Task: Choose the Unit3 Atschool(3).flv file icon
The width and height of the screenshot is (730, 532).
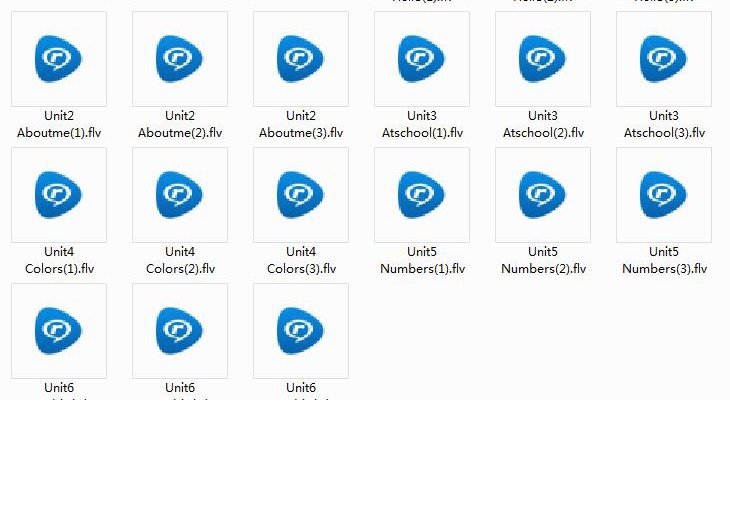Action: click(x=664, y=59)
